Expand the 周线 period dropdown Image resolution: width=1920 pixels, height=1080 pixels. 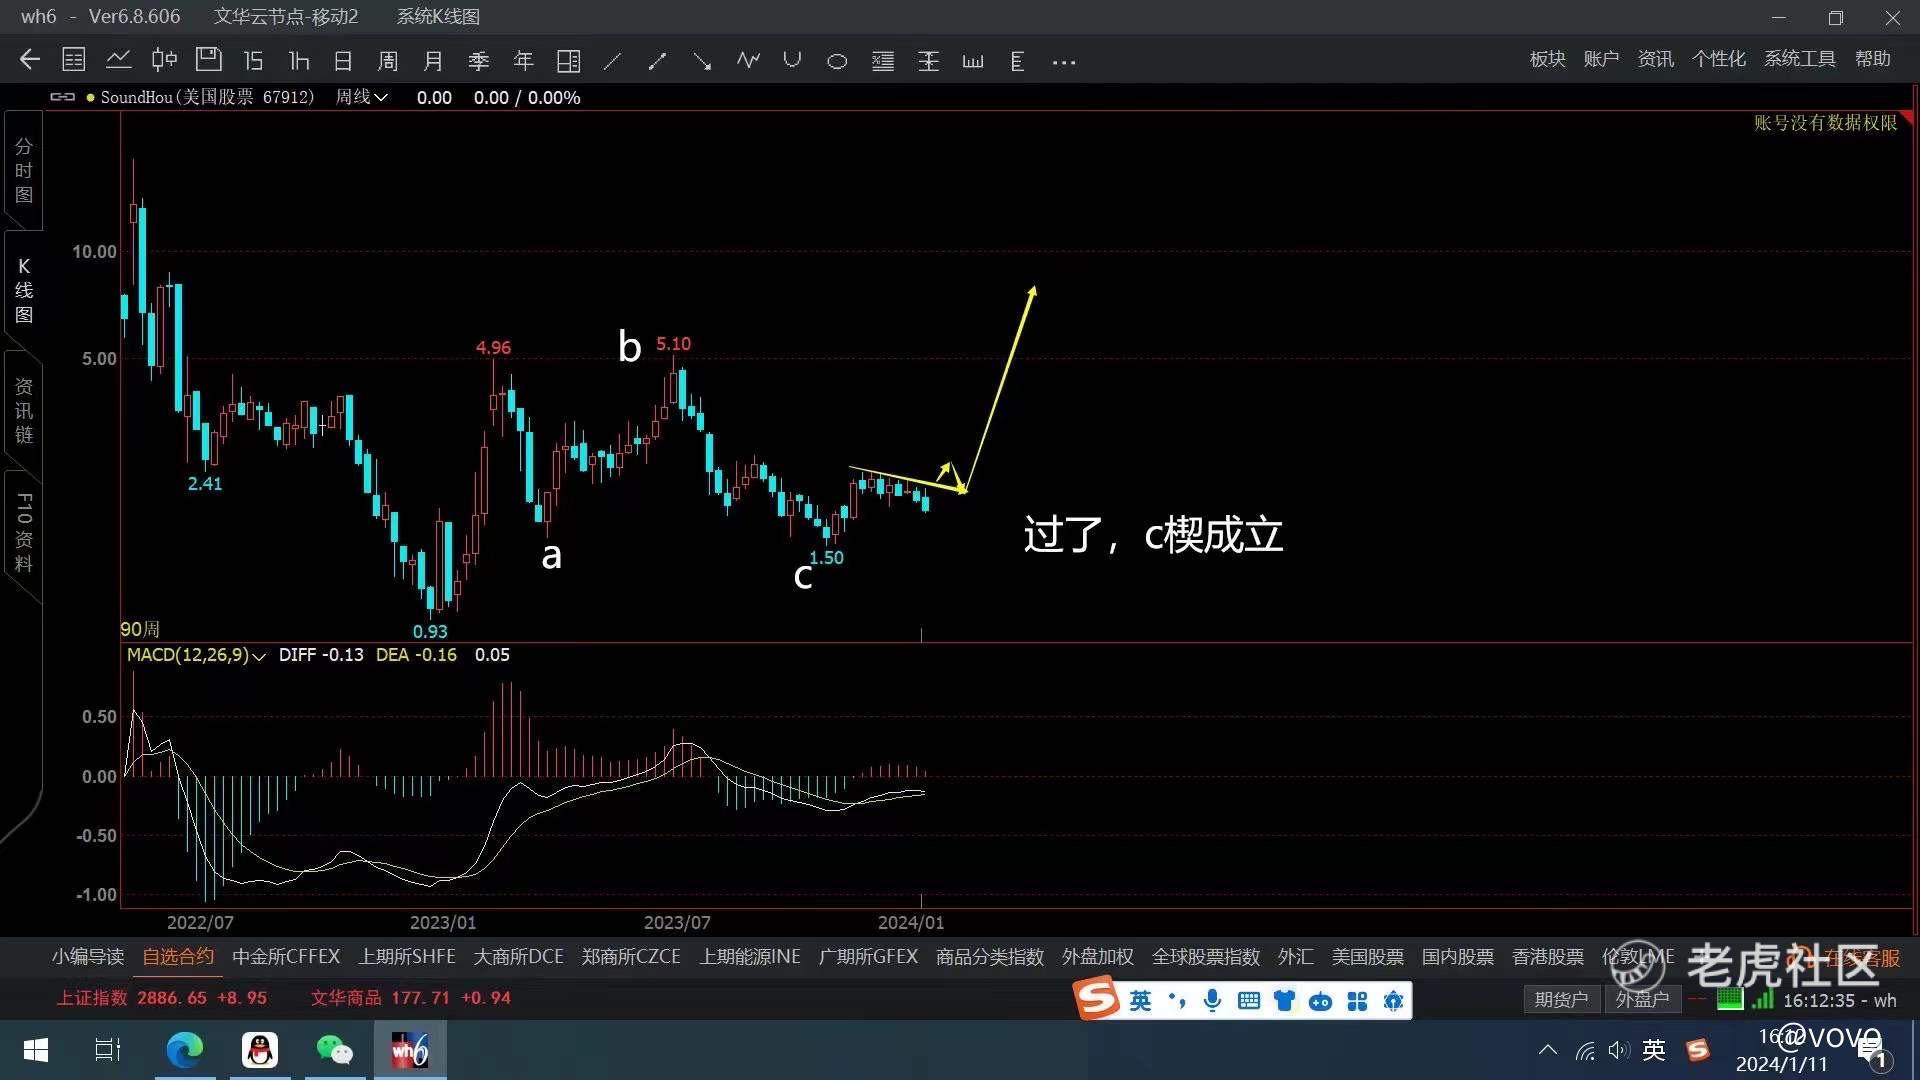pyautogui.click(x=362, y=97)
